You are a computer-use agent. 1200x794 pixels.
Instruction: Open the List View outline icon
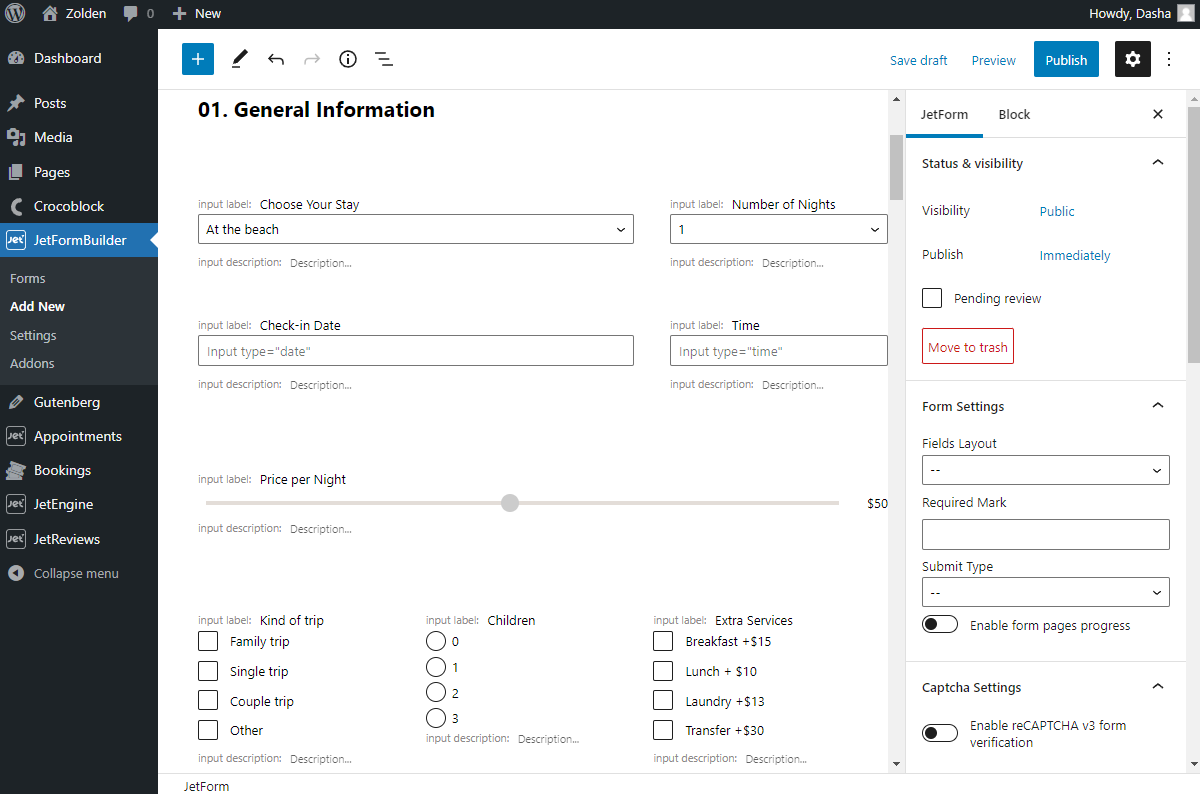(x=384, y=59)
